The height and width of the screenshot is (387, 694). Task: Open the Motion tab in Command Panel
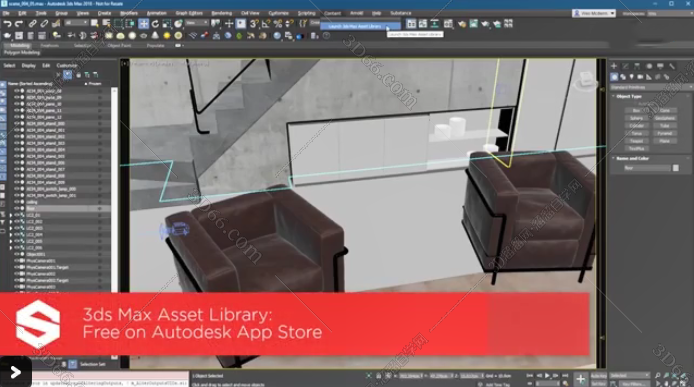point(649,66)
